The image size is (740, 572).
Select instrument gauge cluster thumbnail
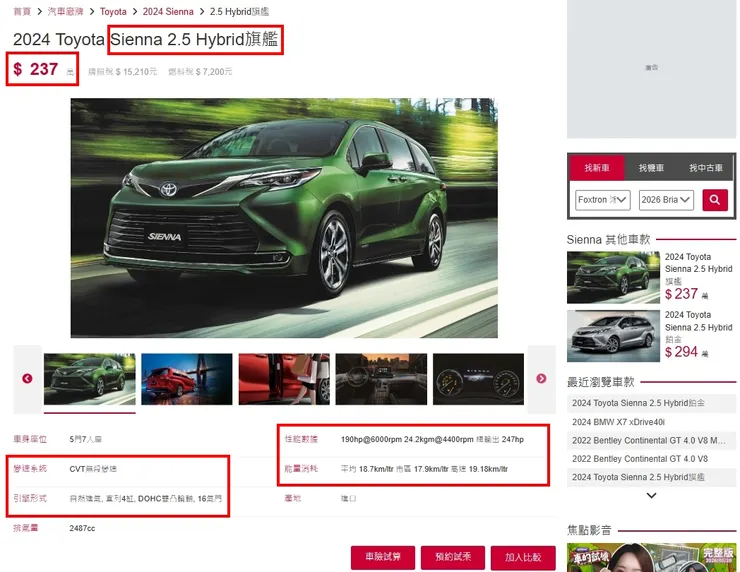tap(479, 379)
